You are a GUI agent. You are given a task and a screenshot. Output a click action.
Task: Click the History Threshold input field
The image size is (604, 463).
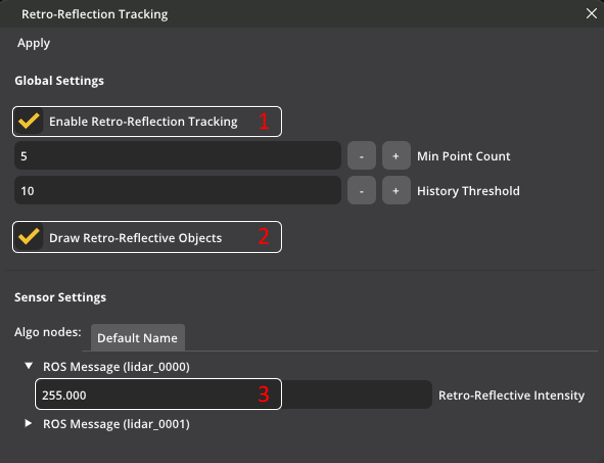[178, 190]
